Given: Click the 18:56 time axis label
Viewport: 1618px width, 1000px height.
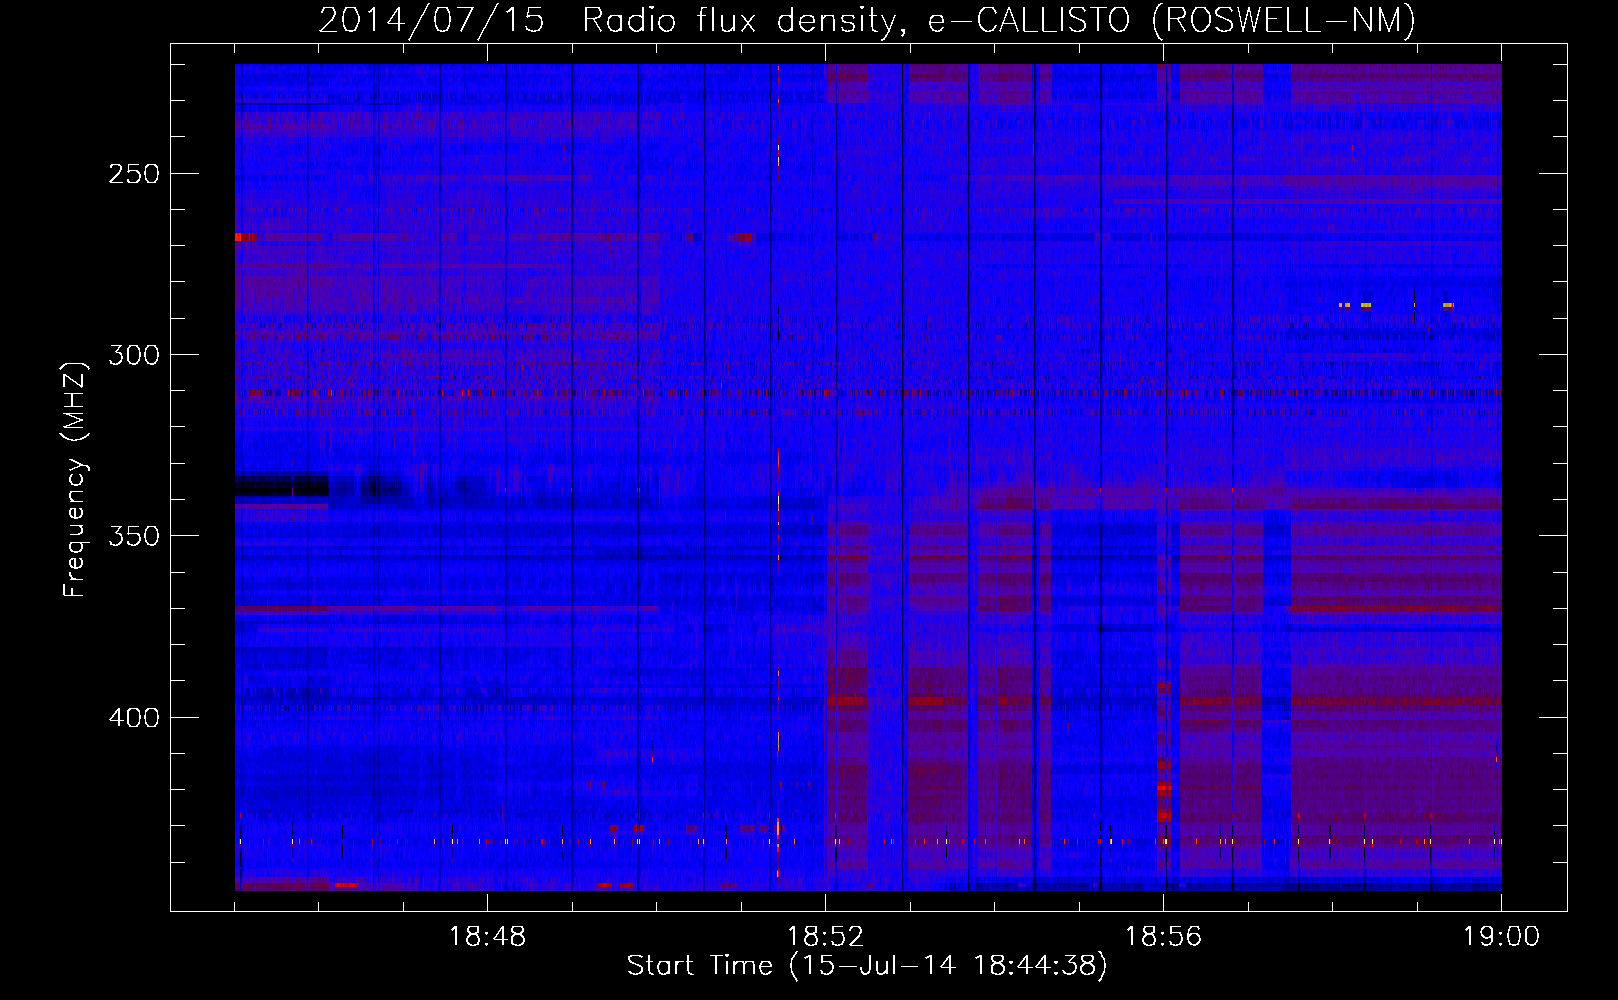Looking at the screenshot, I should click(1163, 937).
